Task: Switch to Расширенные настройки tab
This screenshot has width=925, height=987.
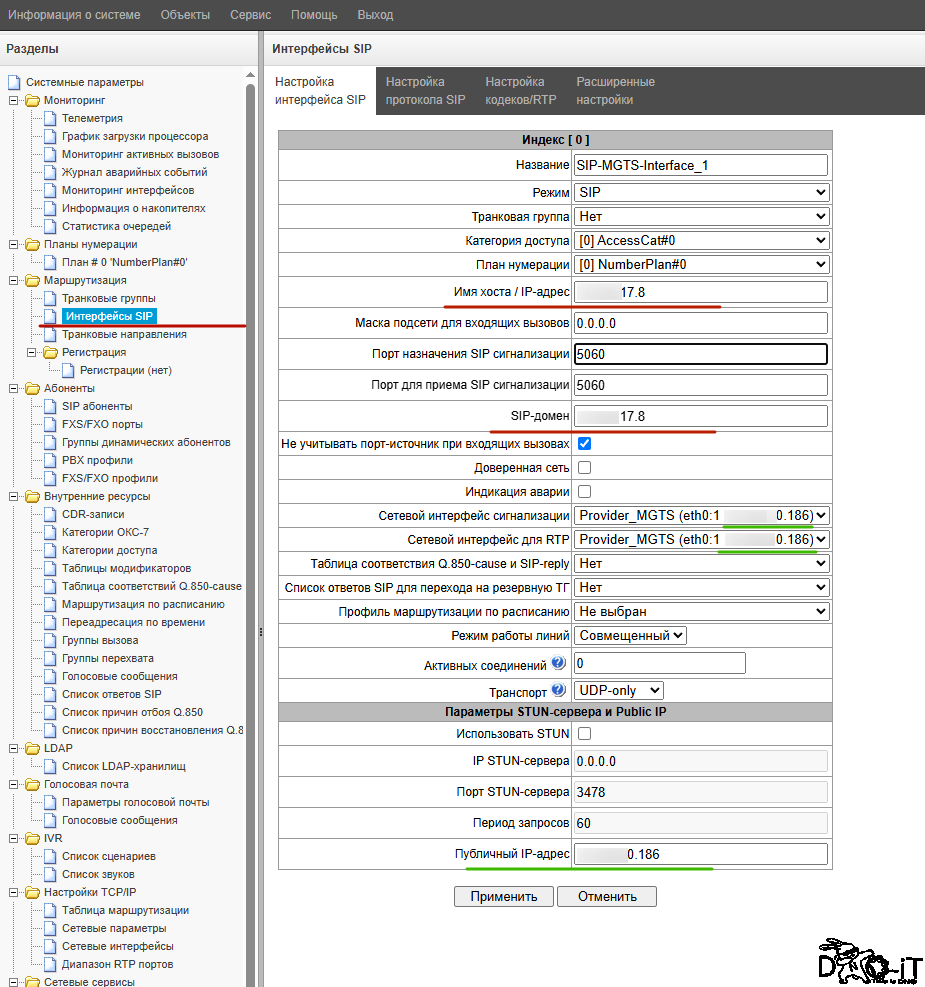Action: pos(615,91)
